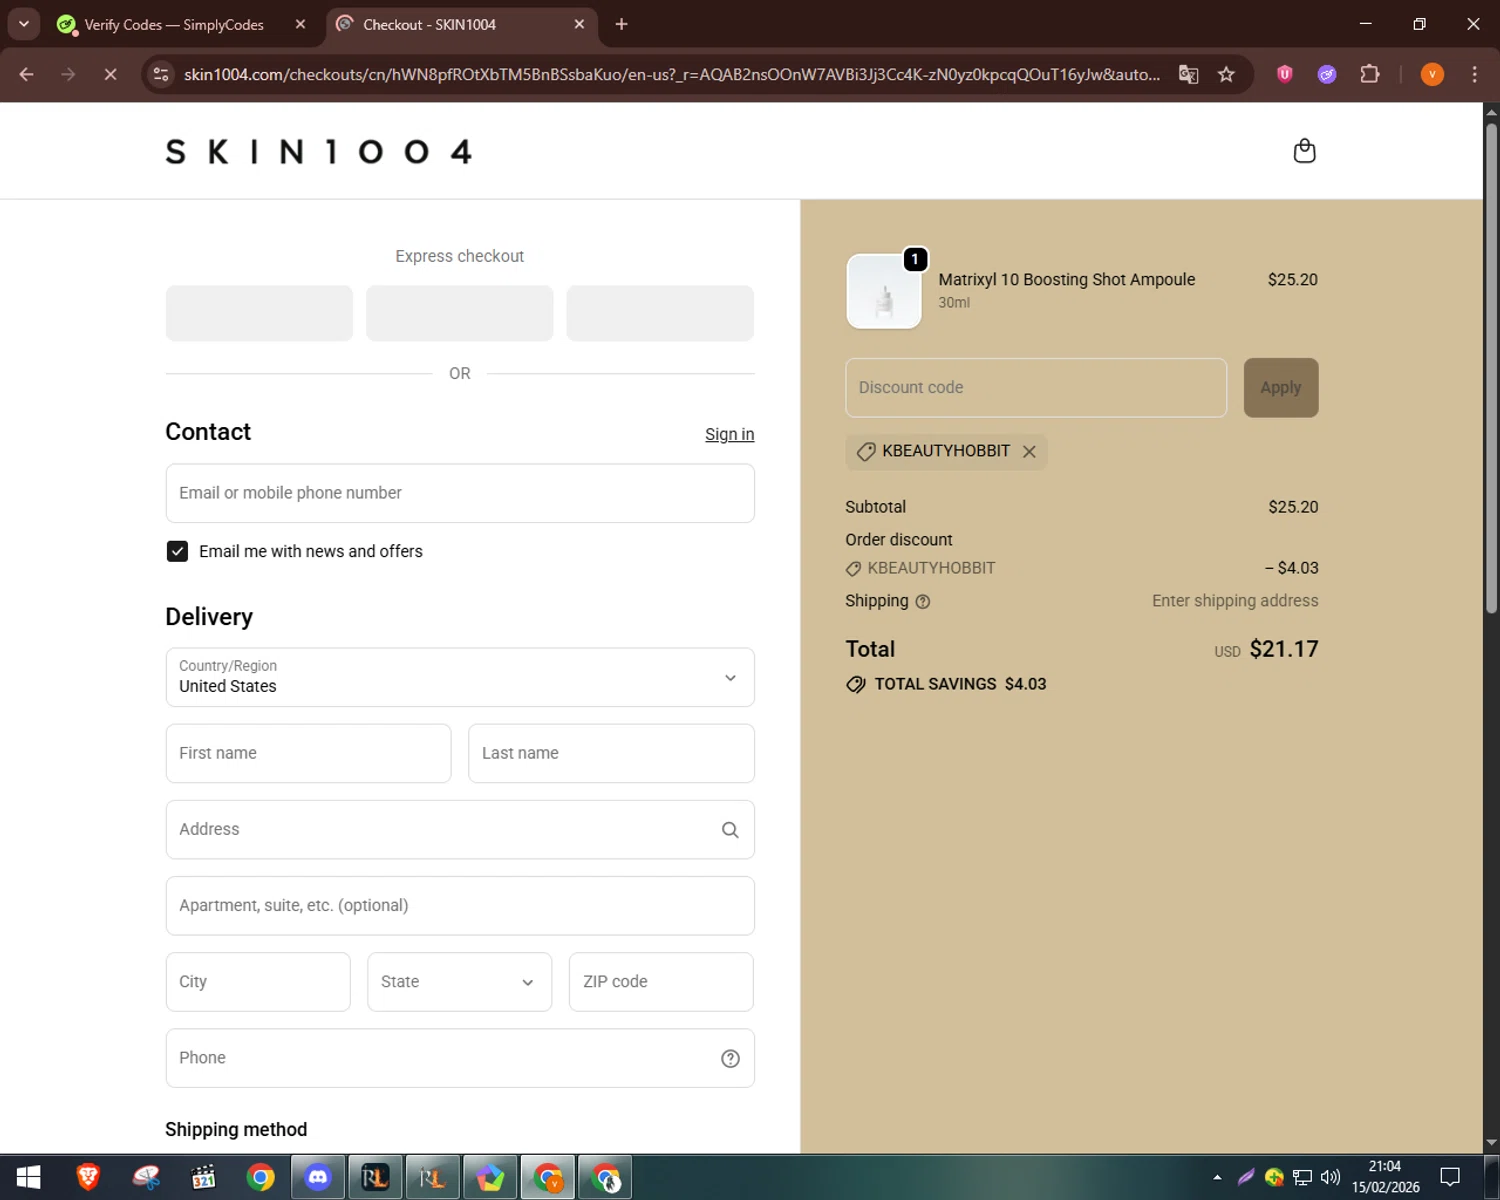Click the Last name field
Image resolution: width=1500 pixels, height=1200 pixels.
coord(611,753)
